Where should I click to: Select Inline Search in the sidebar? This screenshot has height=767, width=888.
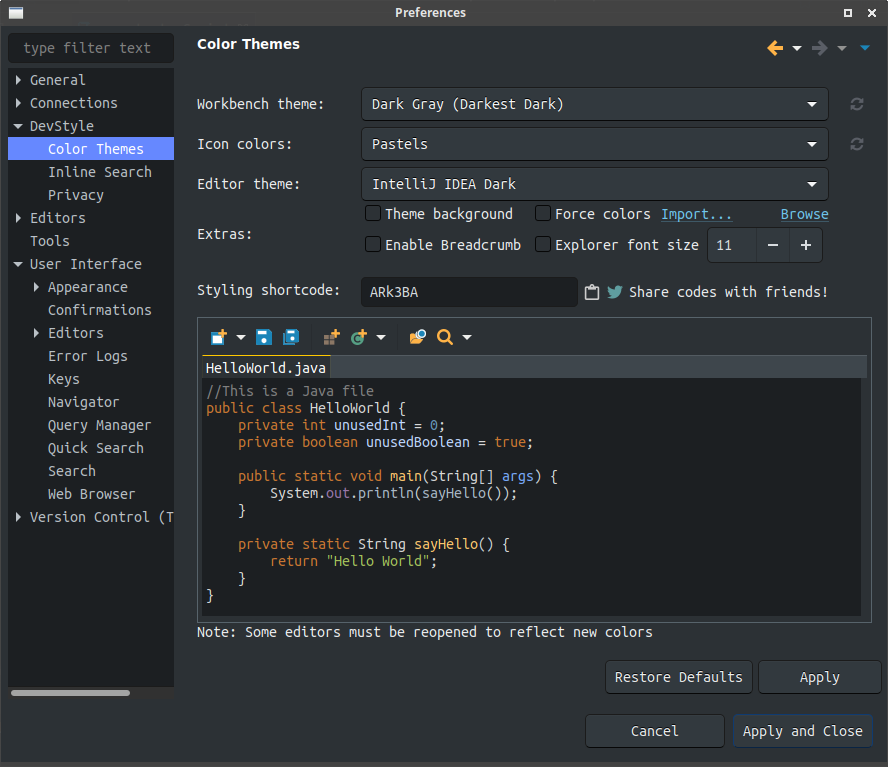(x=101, y=172)
